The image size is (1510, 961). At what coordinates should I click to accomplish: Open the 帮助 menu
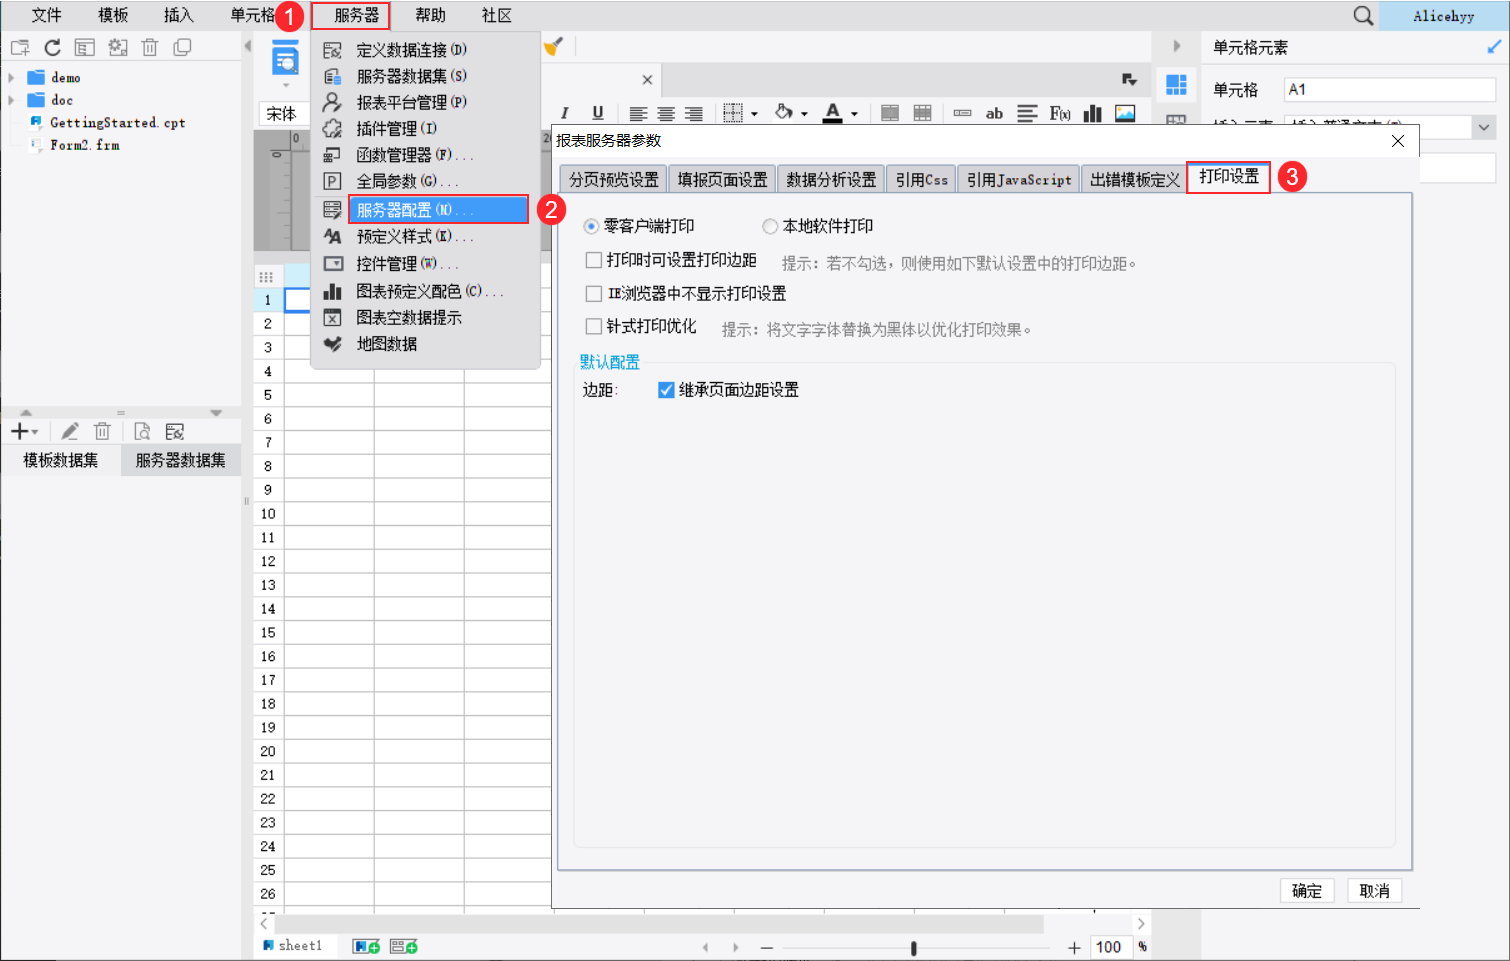(430, 15)
